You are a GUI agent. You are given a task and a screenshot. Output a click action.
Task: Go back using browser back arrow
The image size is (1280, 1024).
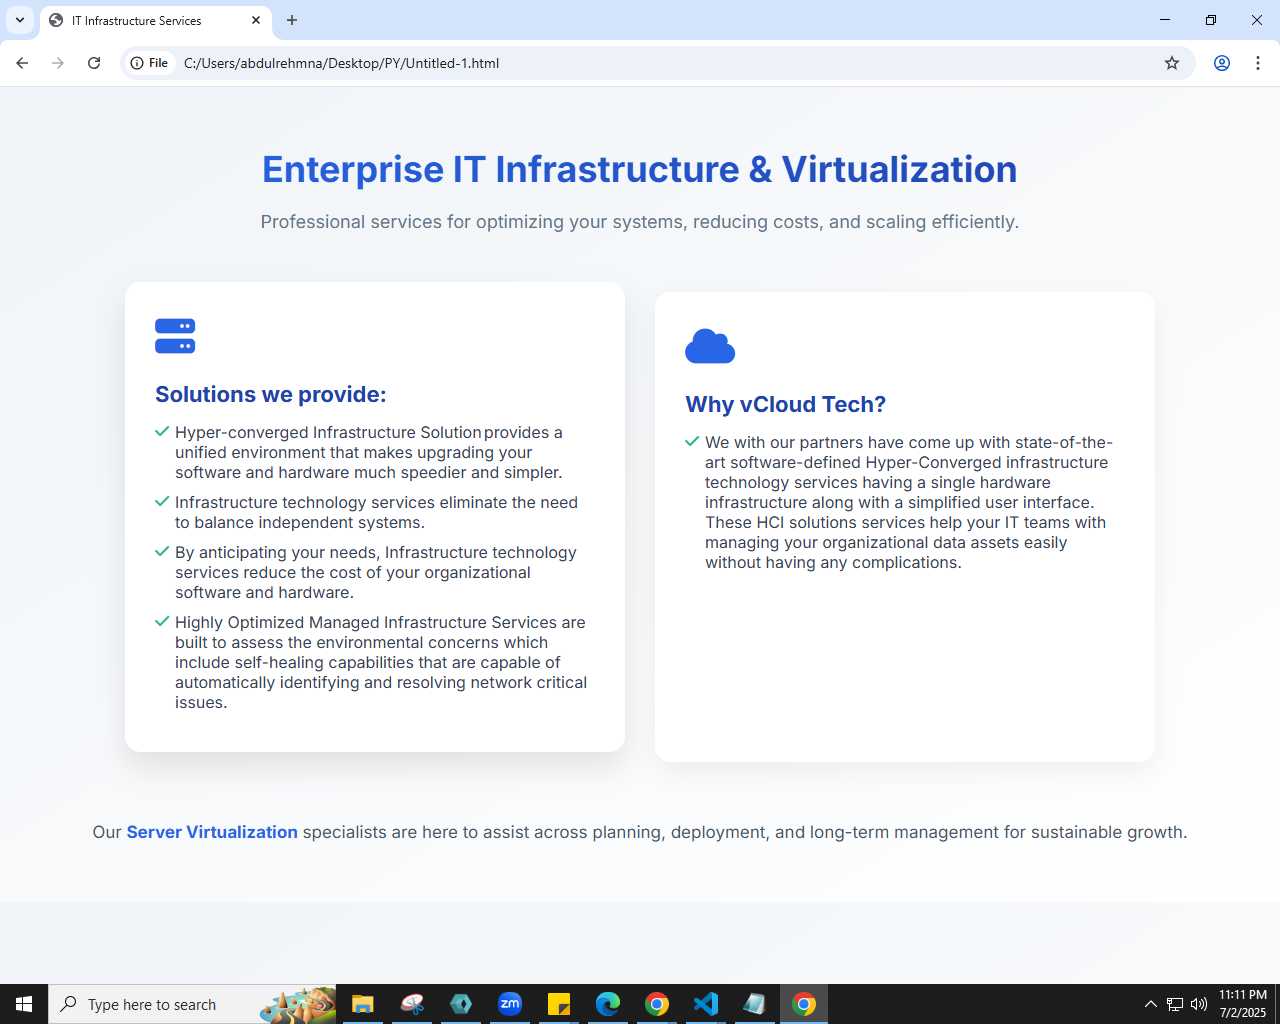point(22,63)
